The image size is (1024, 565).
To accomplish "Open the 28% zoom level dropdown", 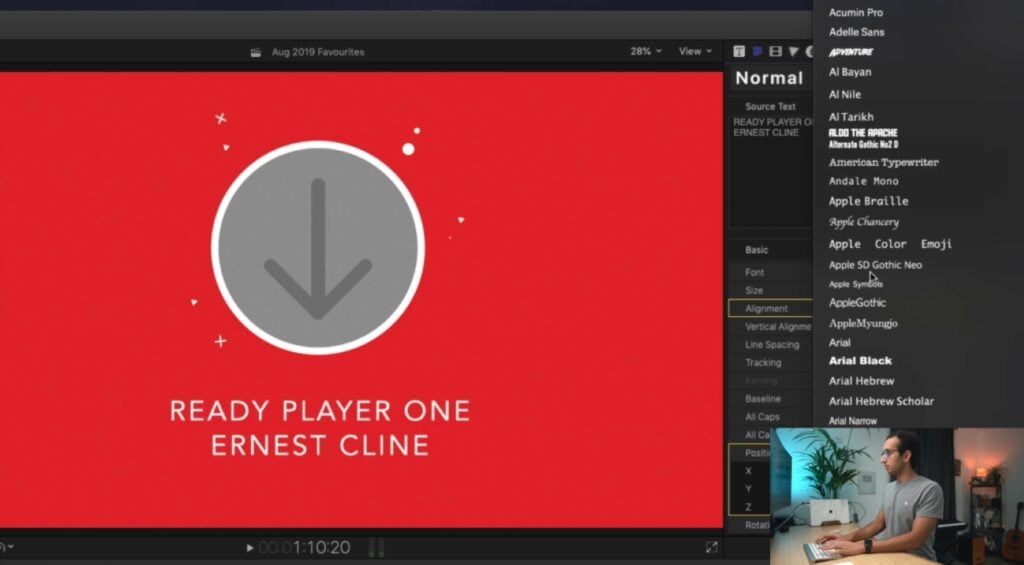I will [646, 51].
